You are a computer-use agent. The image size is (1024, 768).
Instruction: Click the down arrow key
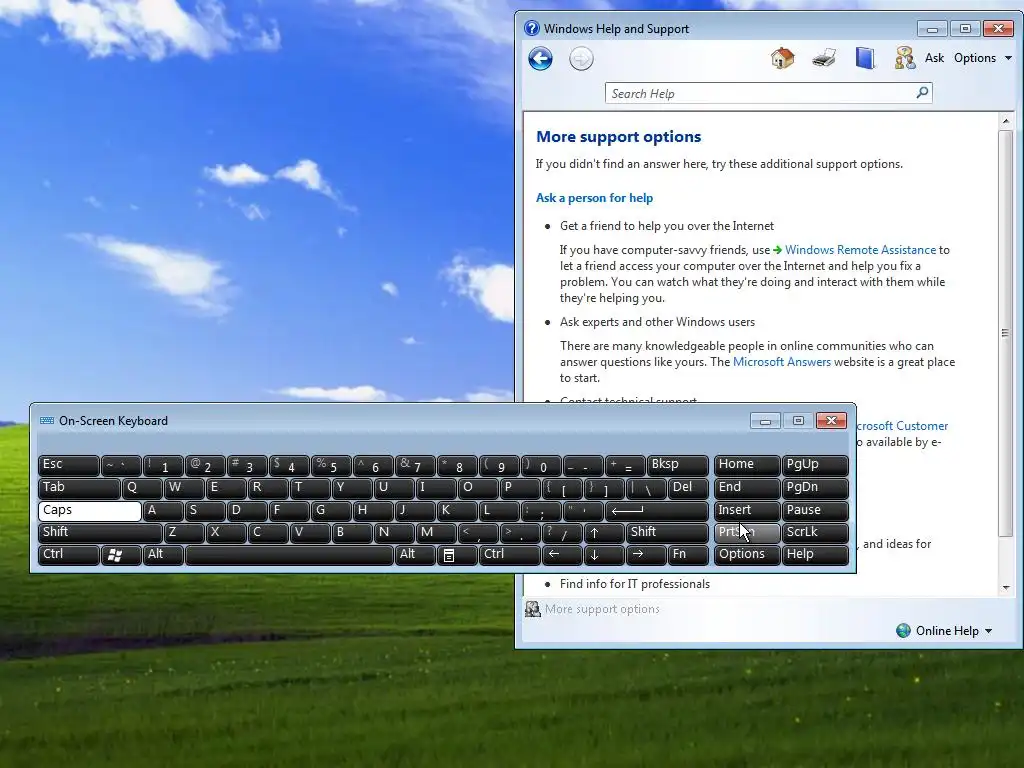[x=604, y=555]
